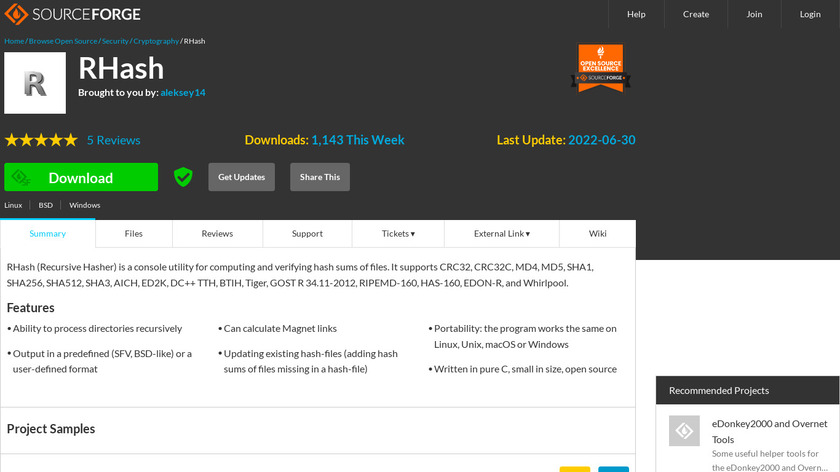This screenshot has height=472, width=840.
Task: Click the Windows platform label
Action: pos(85,205)
